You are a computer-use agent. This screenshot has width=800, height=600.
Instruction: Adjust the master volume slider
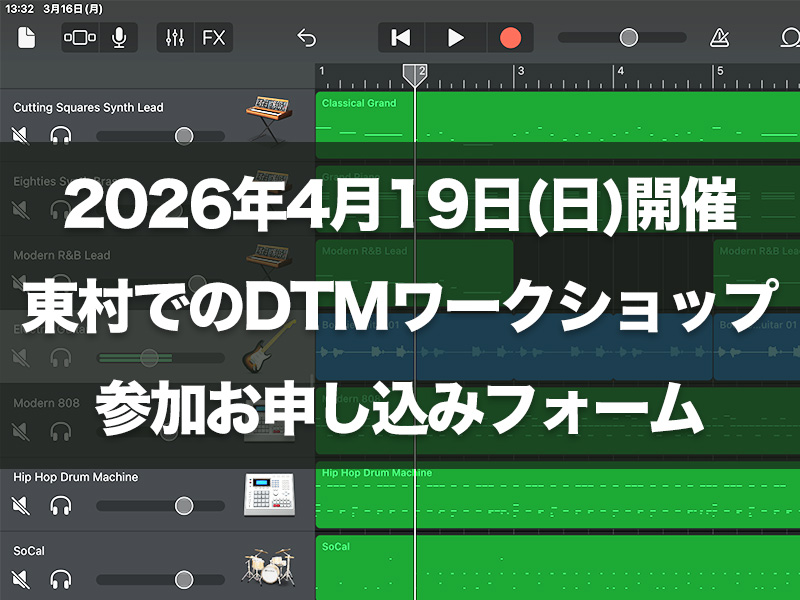click(x=628, y=38)
